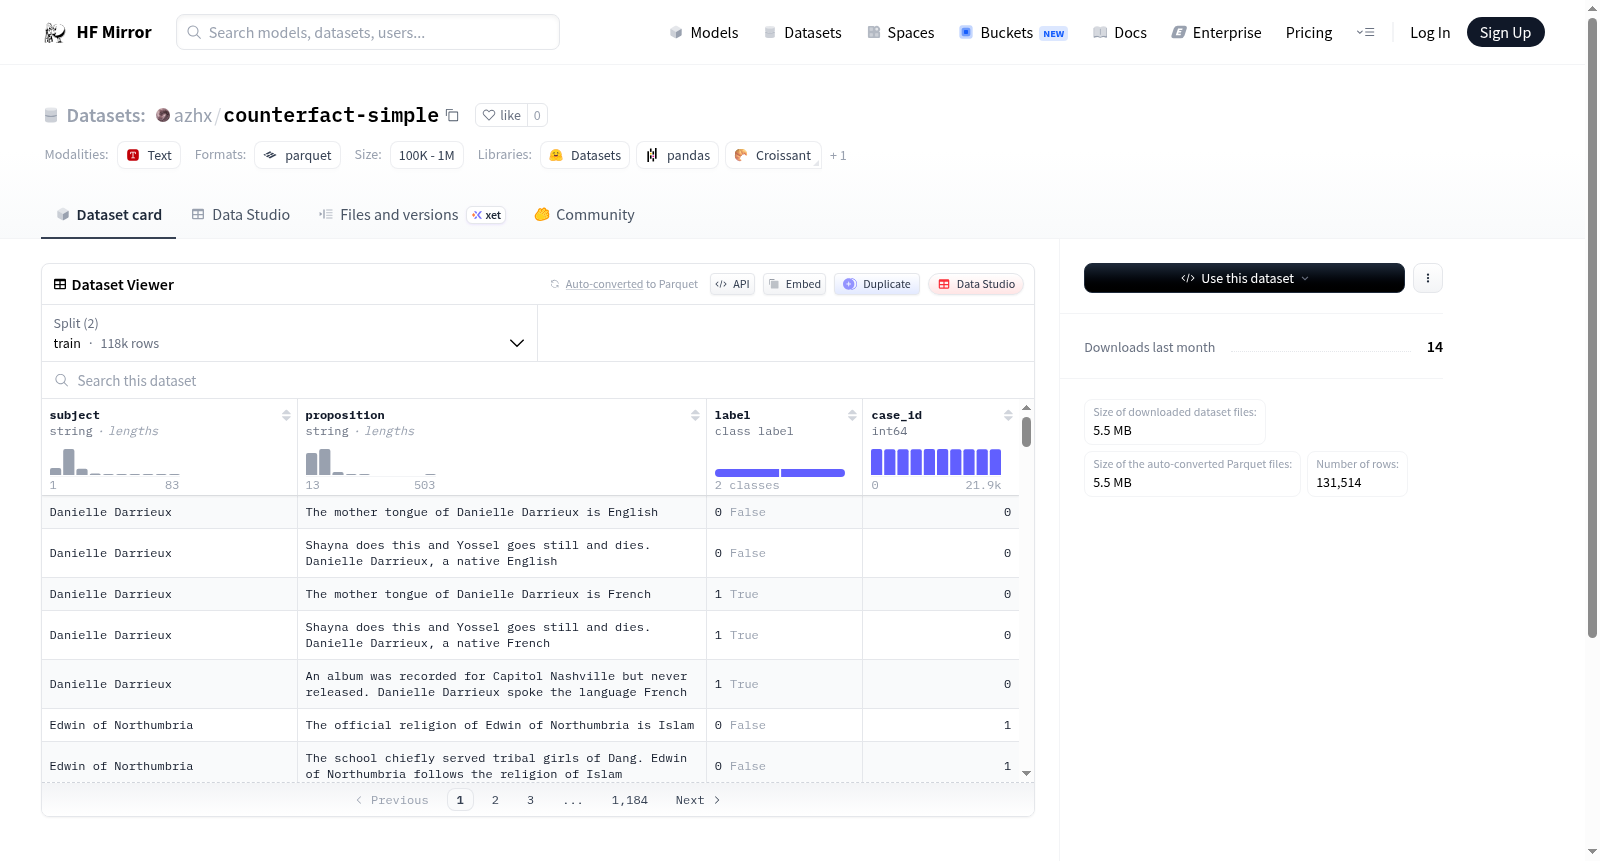The height and width of the screenshot is (861, 1600).
Task: Click the dataset viewer table scrollbar thumb
Action: click(1027, 432)
